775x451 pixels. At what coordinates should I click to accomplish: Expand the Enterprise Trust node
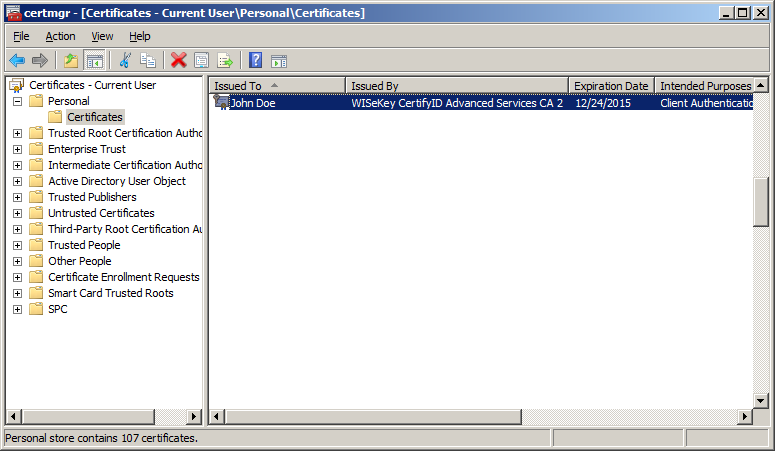(x=17, y=149)
